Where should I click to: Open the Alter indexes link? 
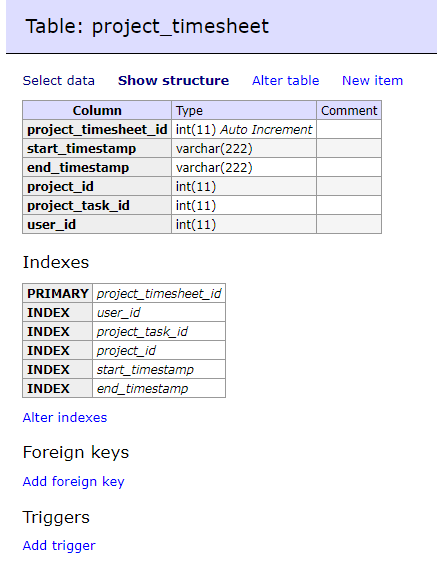[x=65, y=418]
